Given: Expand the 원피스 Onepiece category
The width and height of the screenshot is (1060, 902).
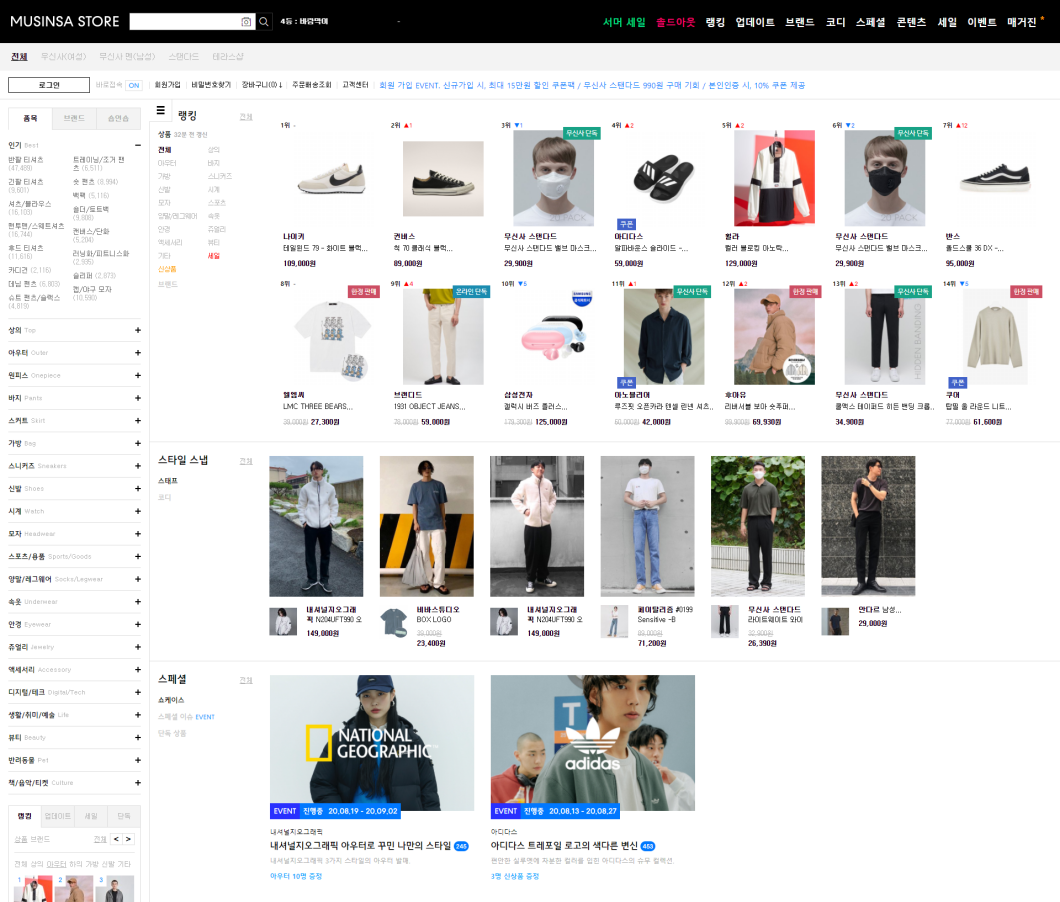Looking at the screenshot, I should pyautogui.click(x=138, y=375).
